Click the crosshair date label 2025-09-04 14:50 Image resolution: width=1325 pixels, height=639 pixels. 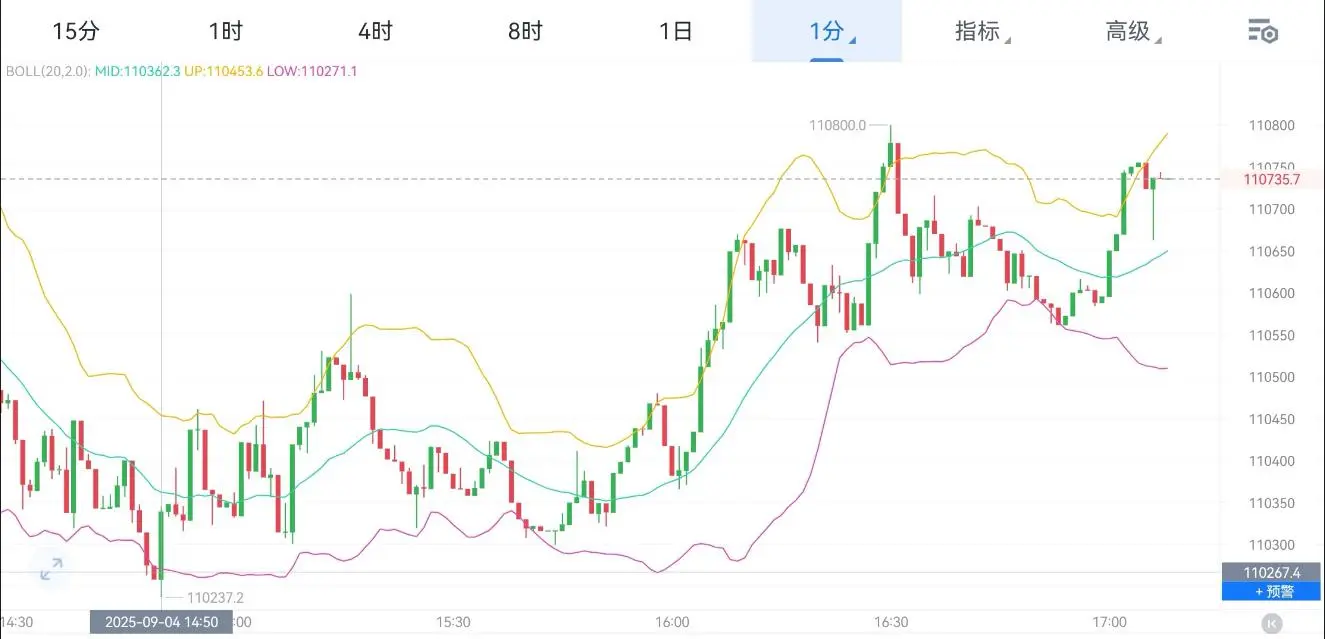pyautogui.click(x=161, y=622)
